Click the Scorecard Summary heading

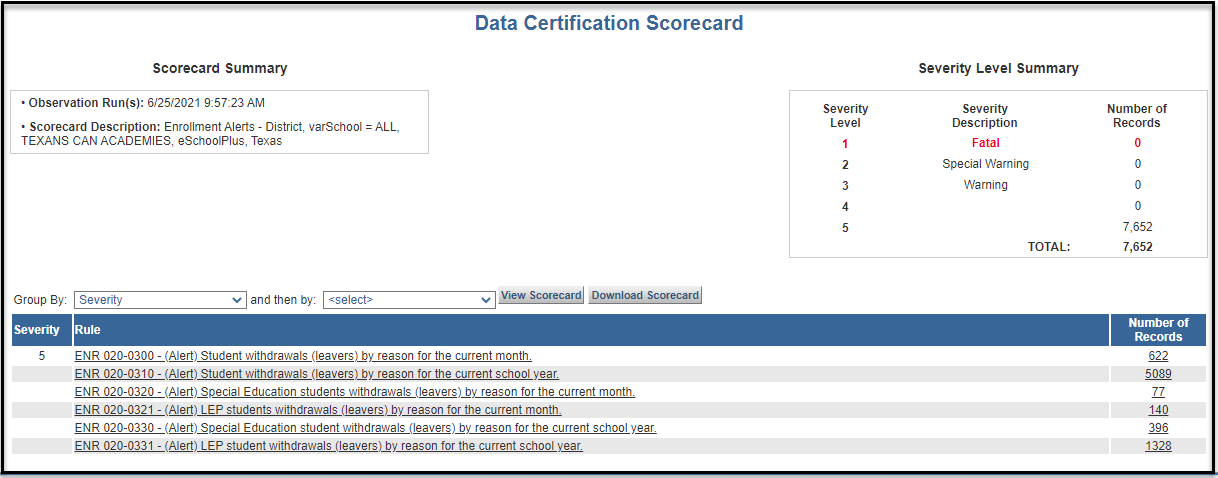point(220,69)
